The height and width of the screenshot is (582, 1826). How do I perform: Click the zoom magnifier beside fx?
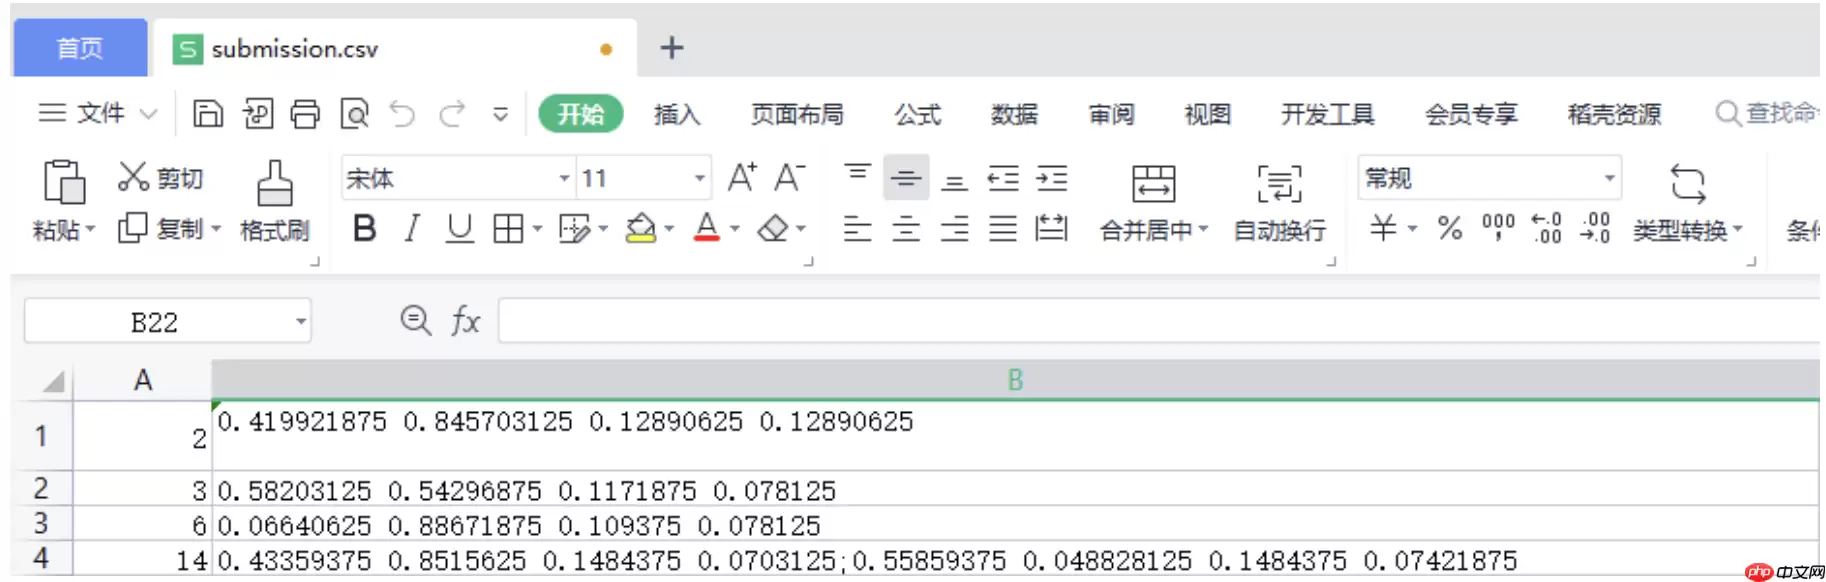click(415, 320)
